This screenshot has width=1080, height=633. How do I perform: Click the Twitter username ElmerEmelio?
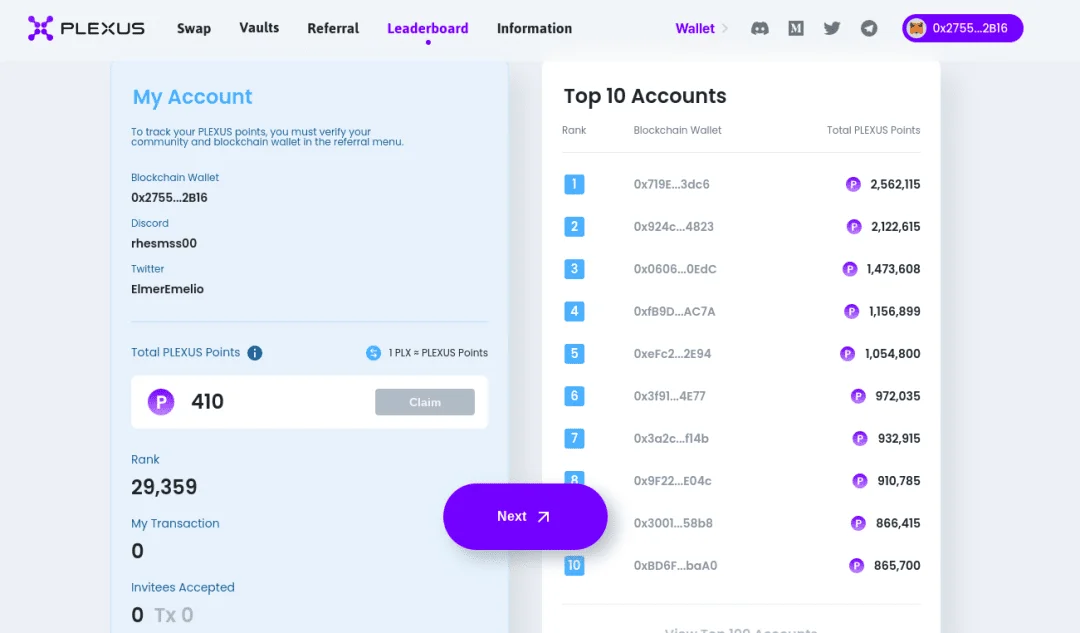click(x=167, y=289)
